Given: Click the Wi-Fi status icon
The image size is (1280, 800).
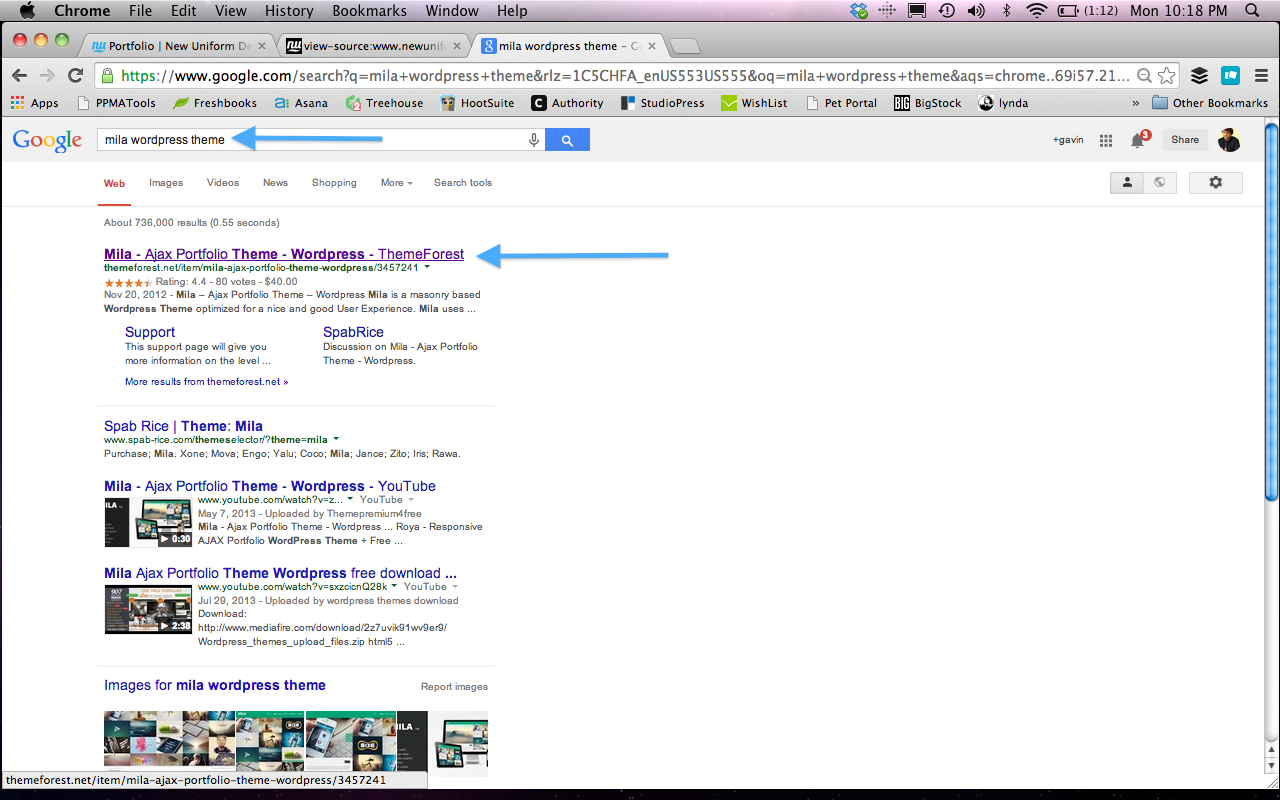Looking at the screenshot, I should tap(1037, 11).
